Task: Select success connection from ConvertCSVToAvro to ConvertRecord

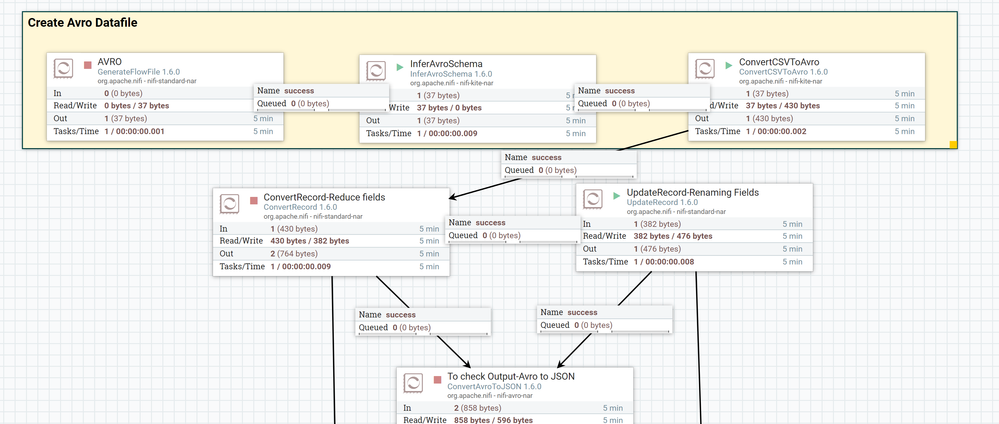Action: (570, 164)
